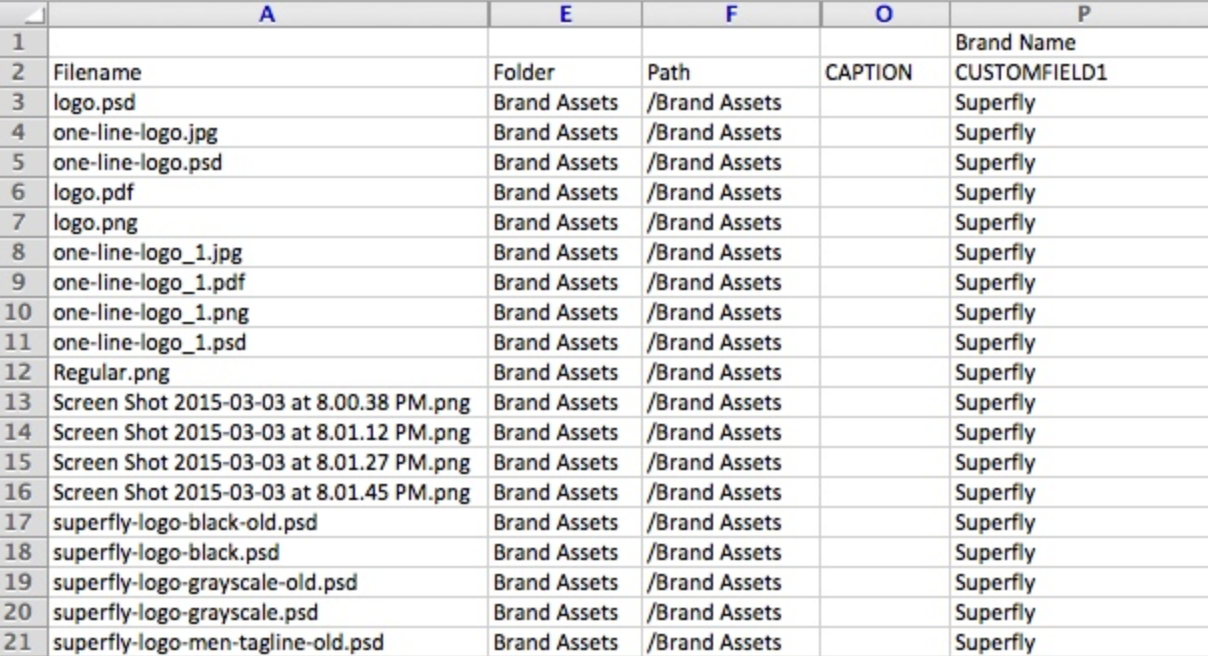Select column F header
Image resolution: width=1208 pixels, height=656 pixels.
731,14
